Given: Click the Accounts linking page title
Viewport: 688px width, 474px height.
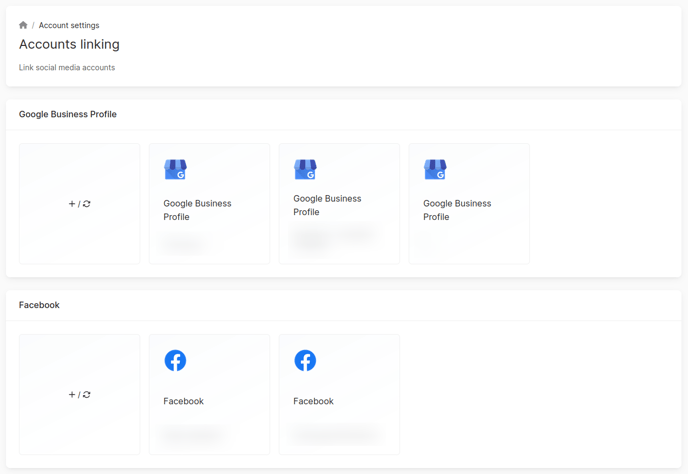Looking at the screenshot, I should coord(69,44).
